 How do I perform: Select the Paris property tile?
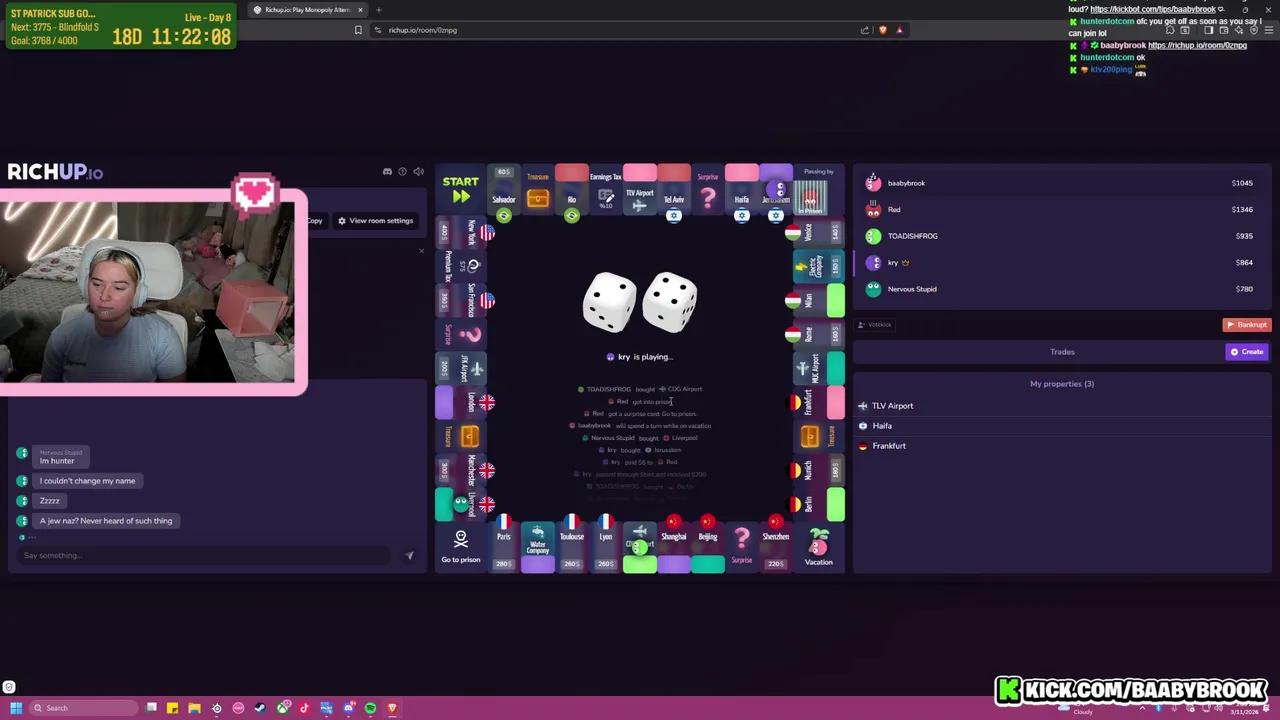pyautogui.click(x=504, y=548)
